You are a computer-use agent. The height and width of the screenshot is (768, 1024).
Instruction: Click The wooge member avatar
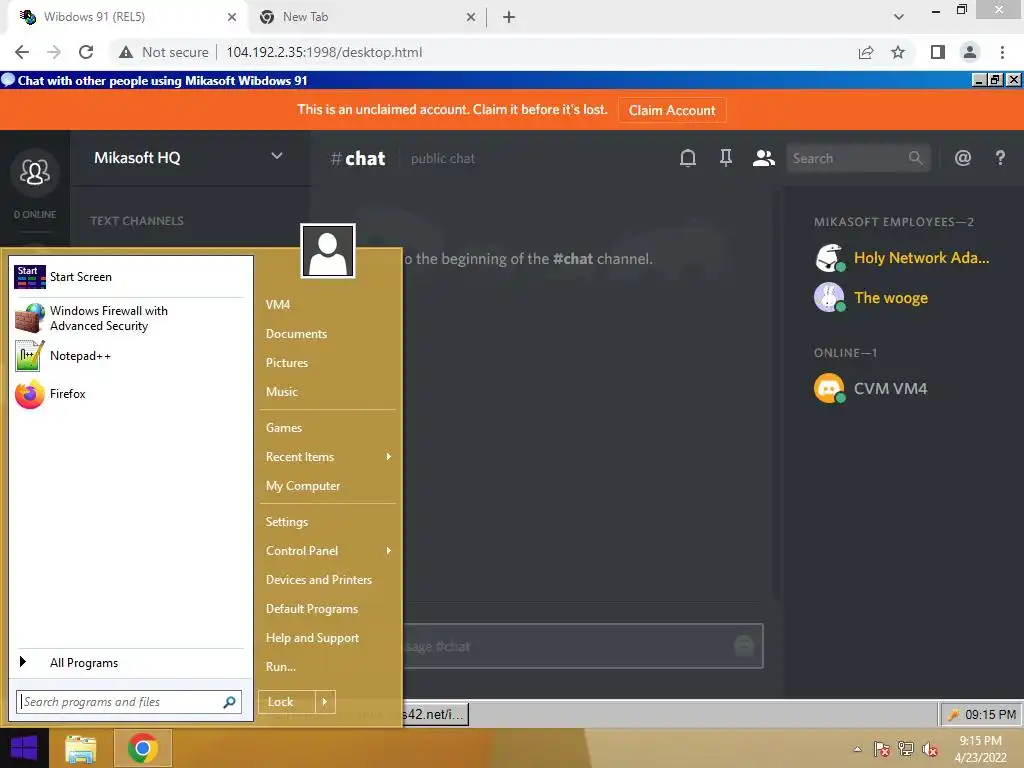point(829,298)
